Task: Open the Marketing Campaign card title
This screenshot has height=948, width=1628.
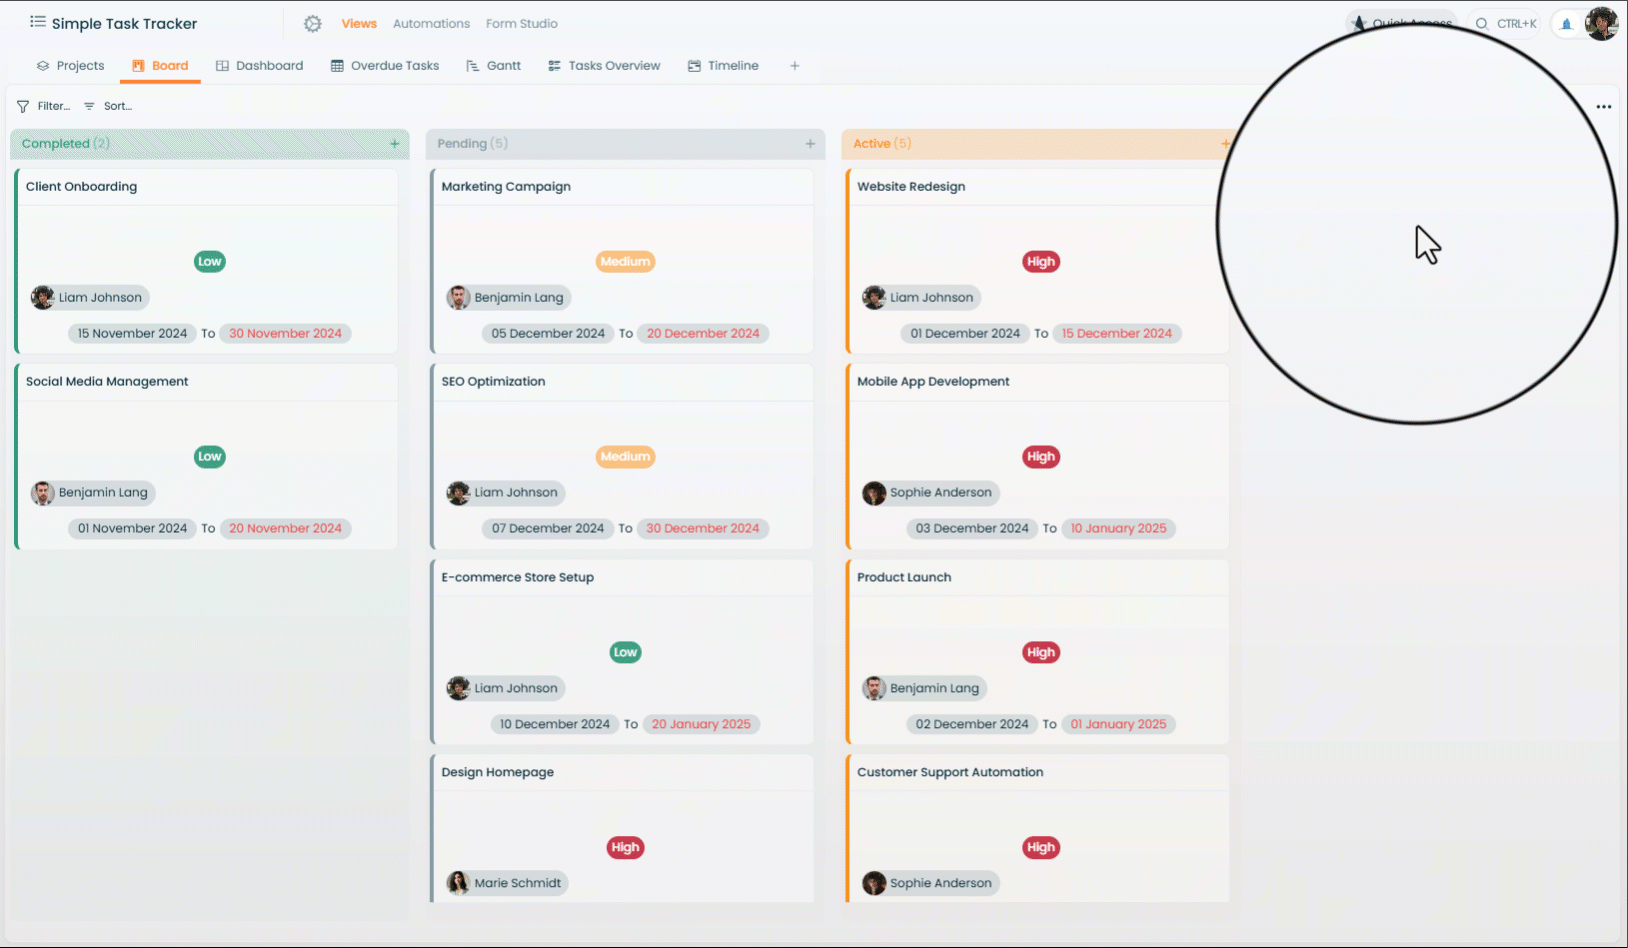Action: click(x=506, y=187)
